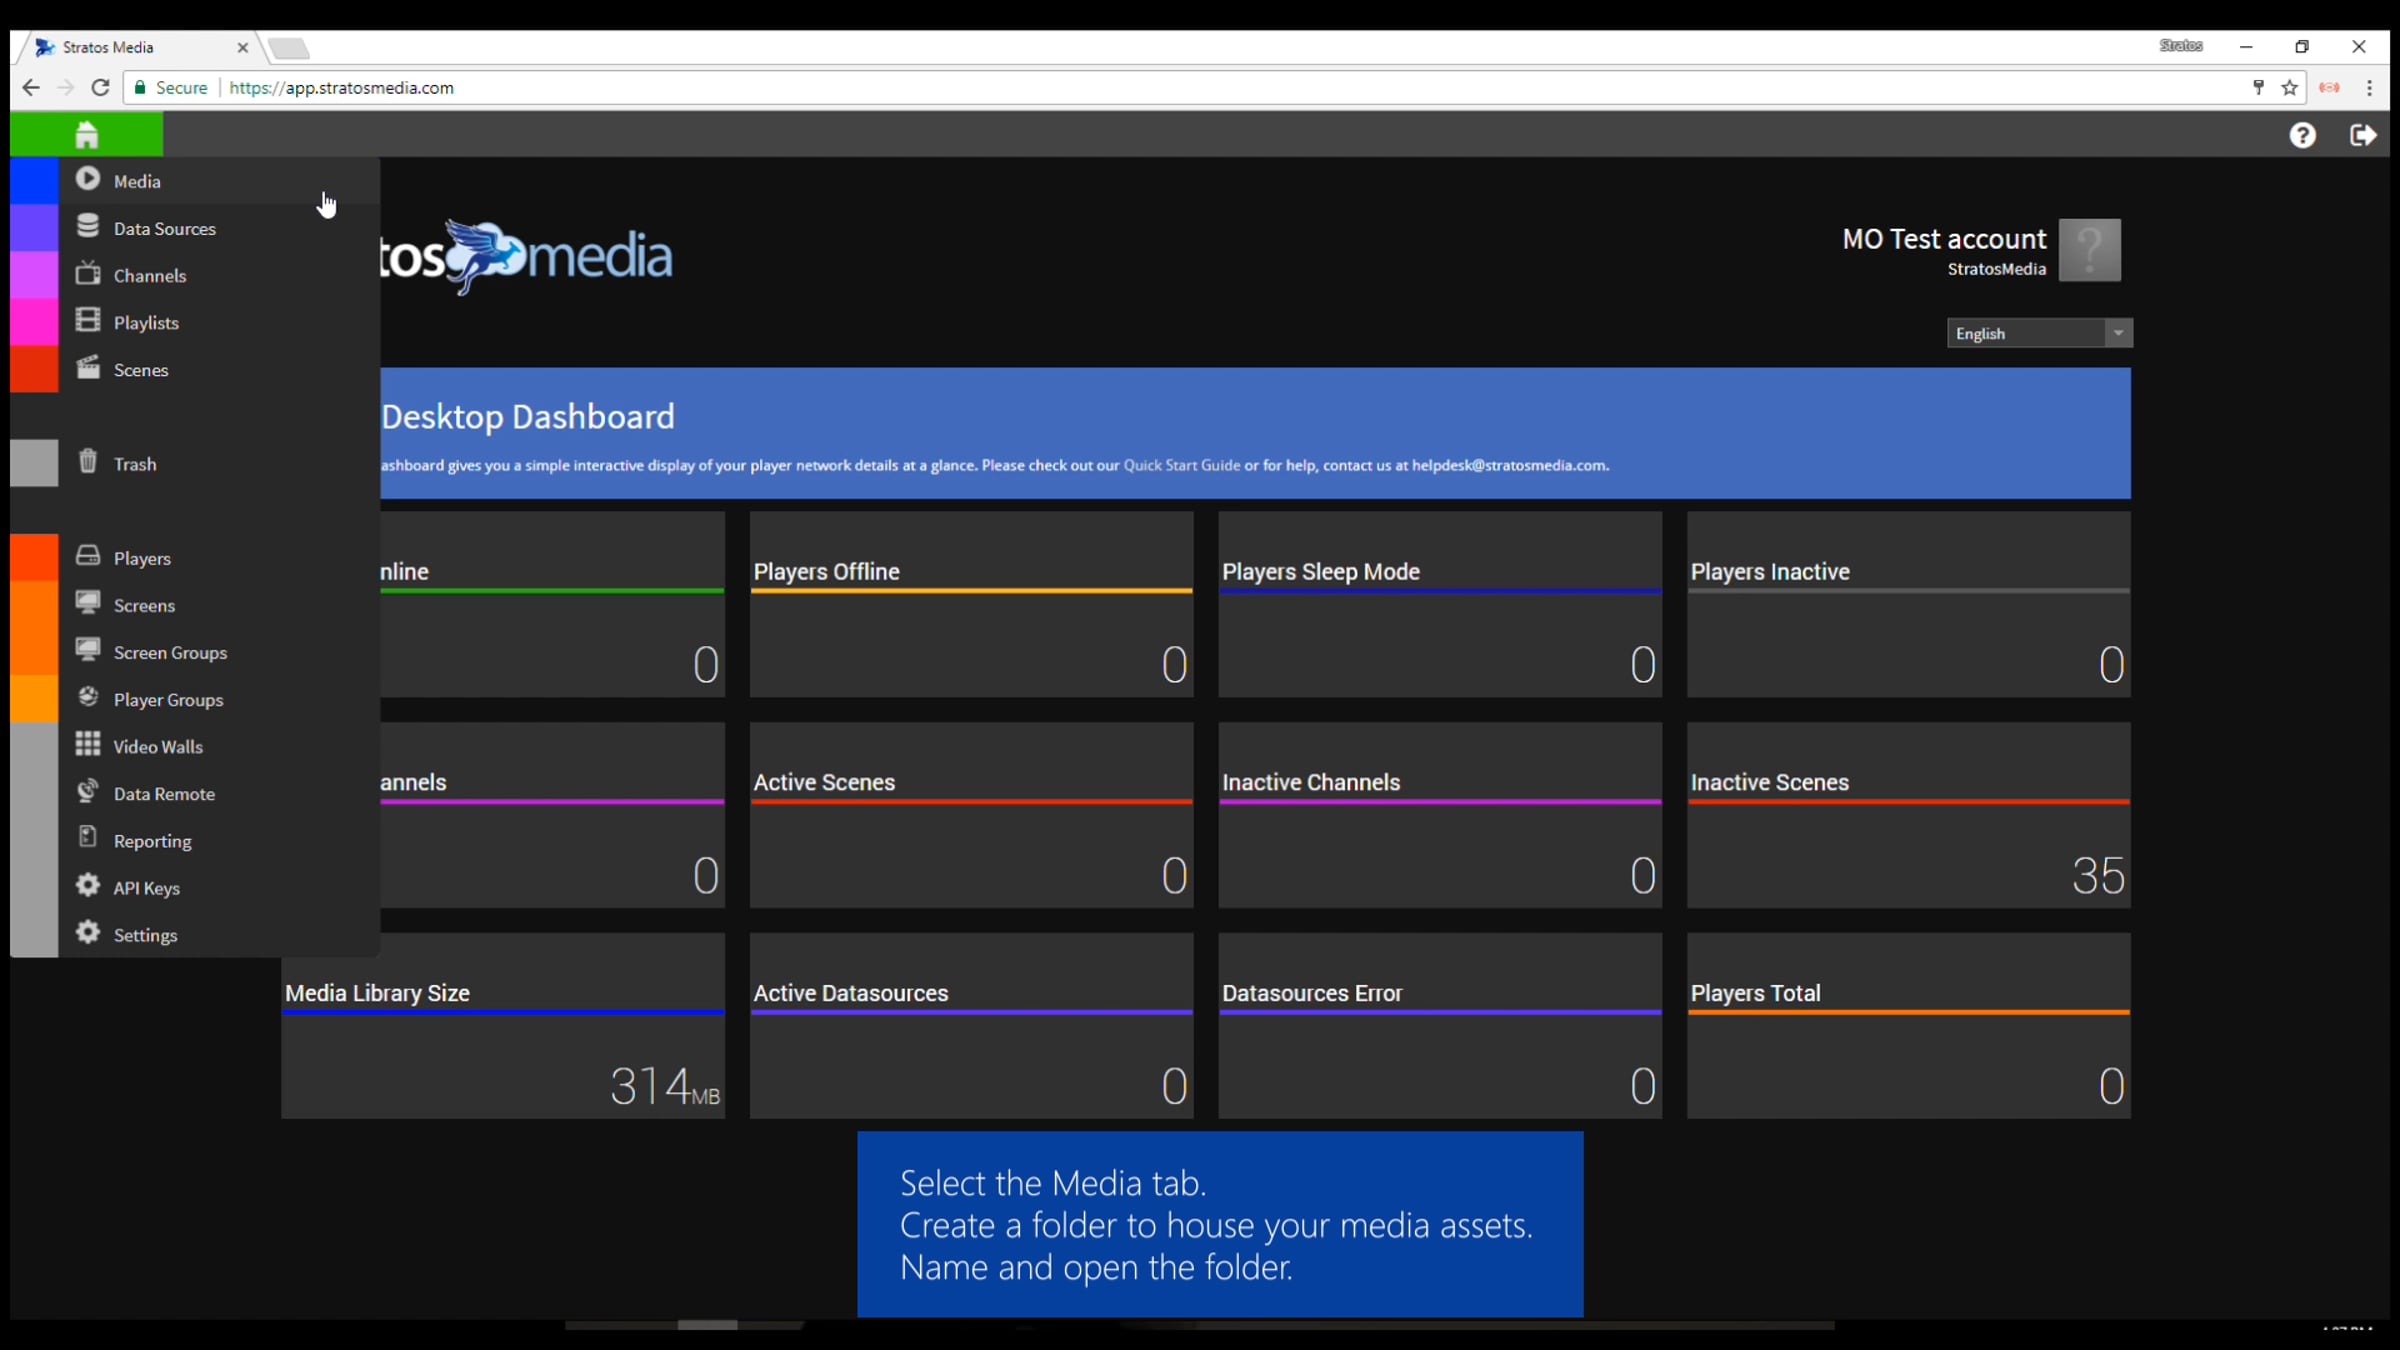The height and width of the screenshot is (1350, 2400).
Task: Click the red extension icon in Chrome toolbar
Action: coord(2329,88)
